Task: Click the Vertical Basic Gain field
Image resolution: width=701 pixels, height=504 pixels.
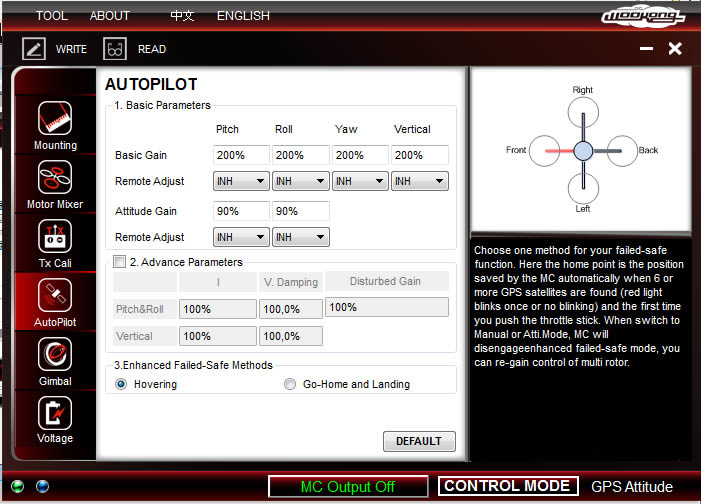Action: tap(420, 155)
